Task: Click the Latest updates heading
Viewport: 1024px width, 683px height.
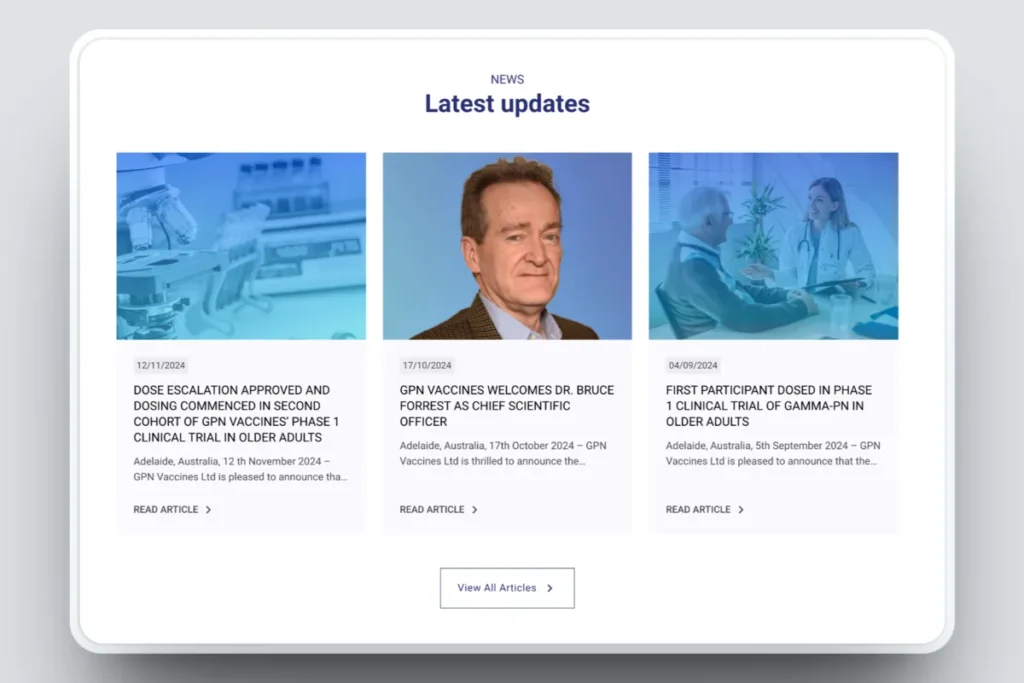Action: [x=507, y=104]
